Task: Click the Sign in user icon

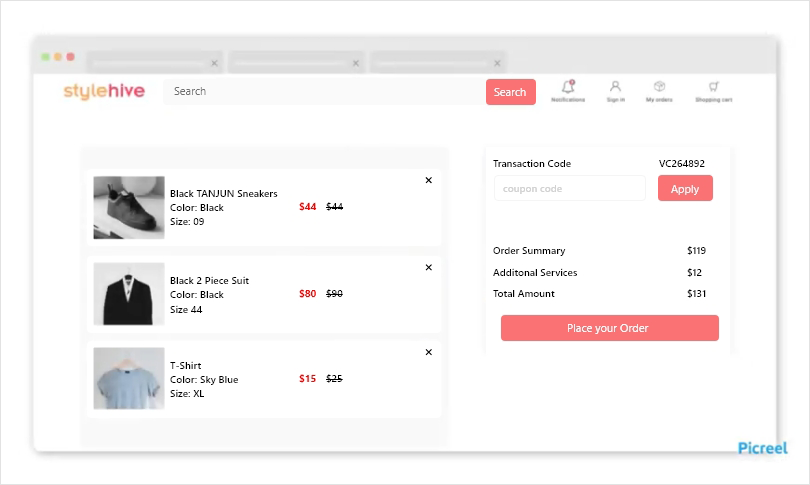Action: [615, 86]
